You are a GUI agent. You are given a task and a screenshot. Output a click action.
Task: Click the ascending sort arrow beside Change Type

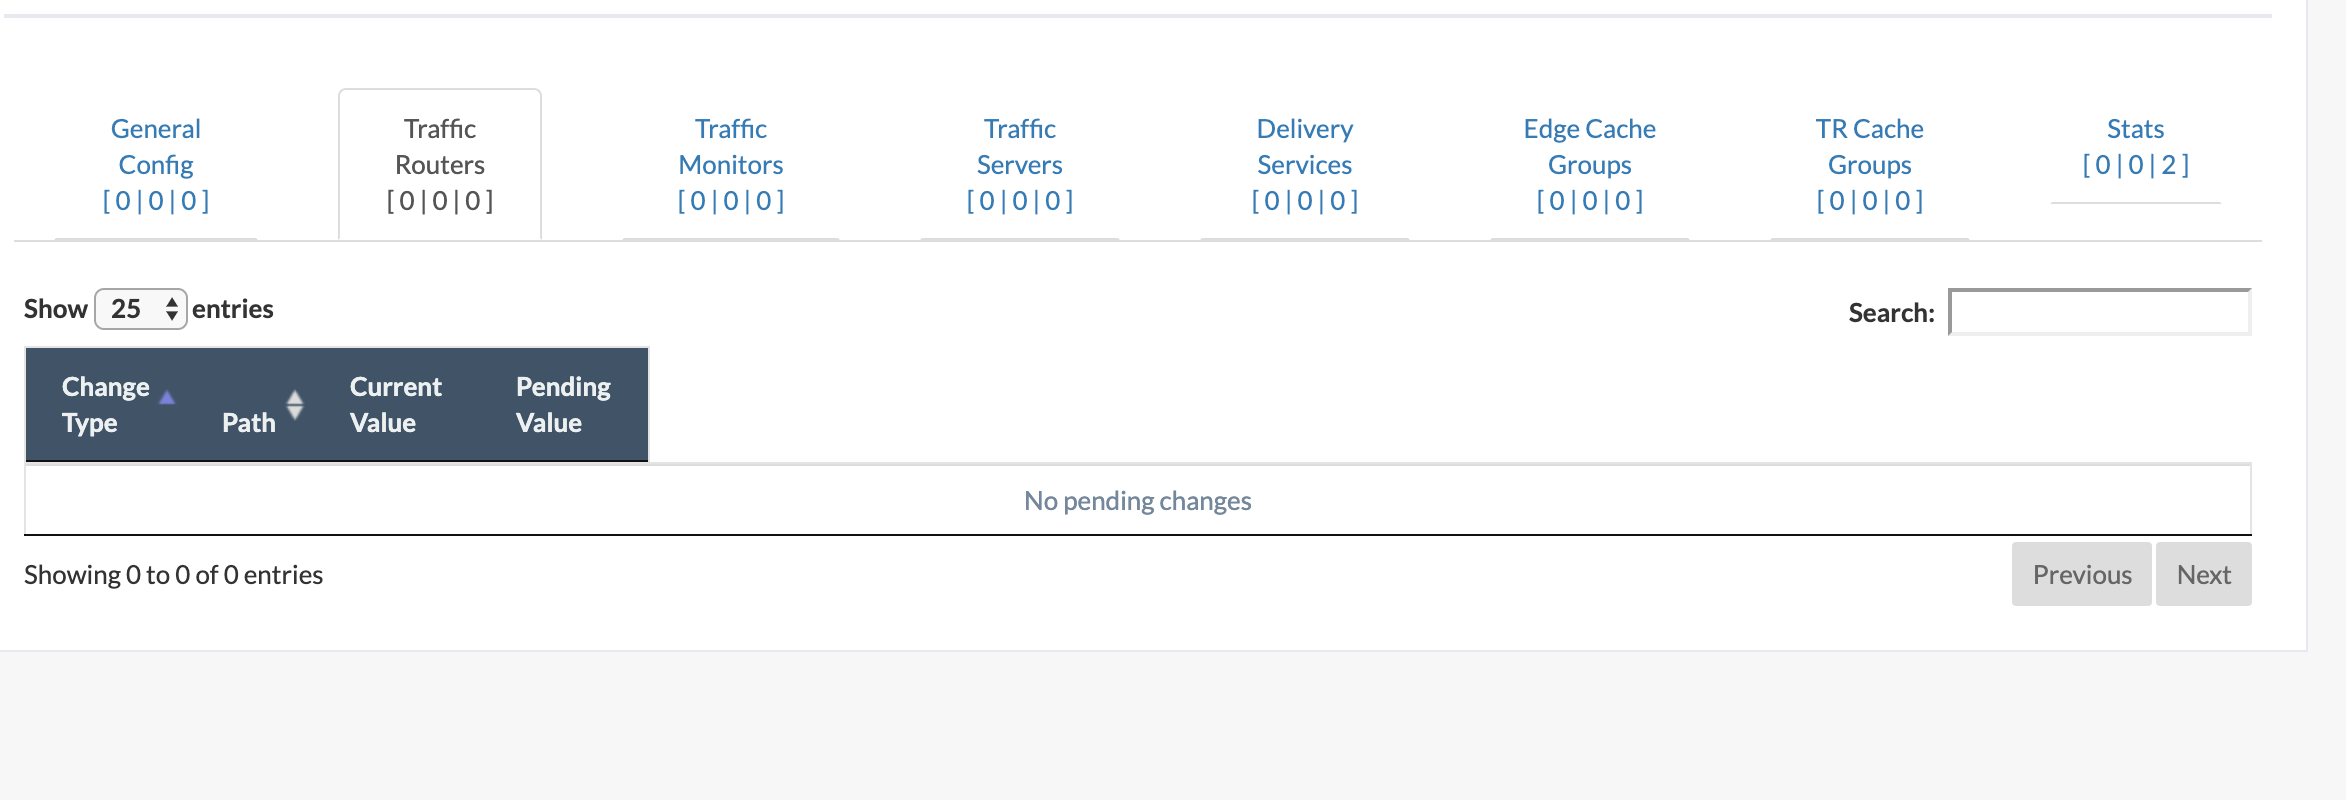point(167,397)
